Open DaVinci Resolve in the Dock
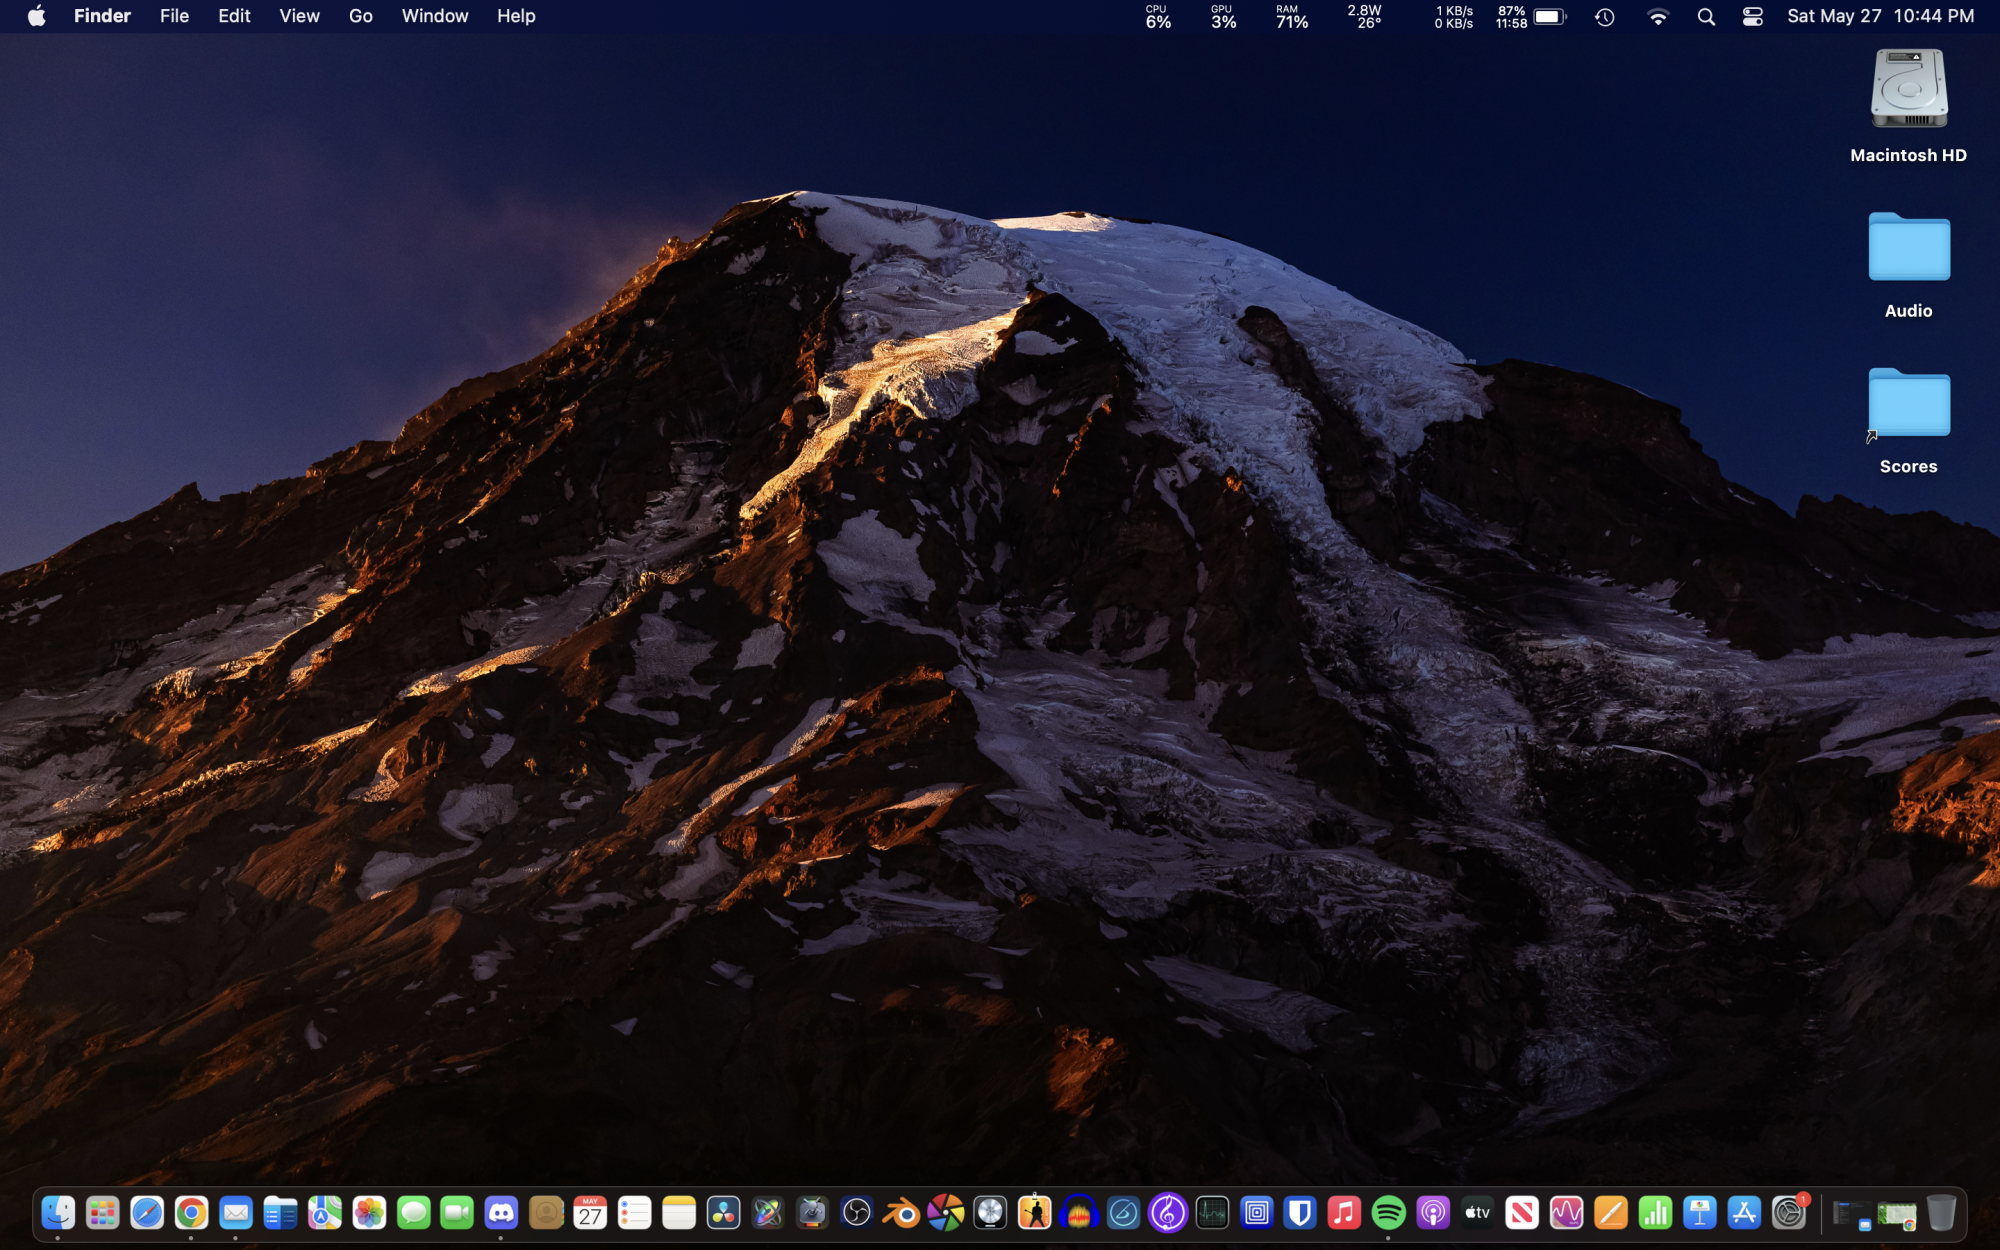 click(723, 1213)
